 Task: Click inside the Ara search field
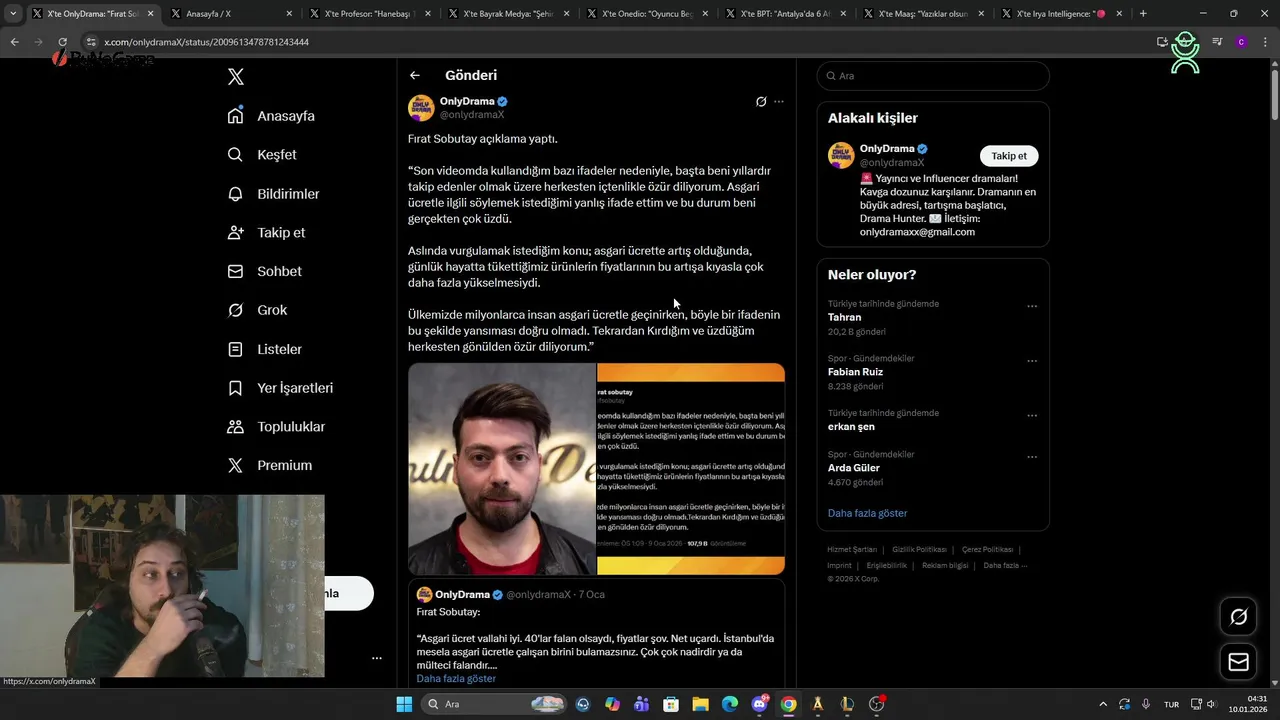coord(933,76)
